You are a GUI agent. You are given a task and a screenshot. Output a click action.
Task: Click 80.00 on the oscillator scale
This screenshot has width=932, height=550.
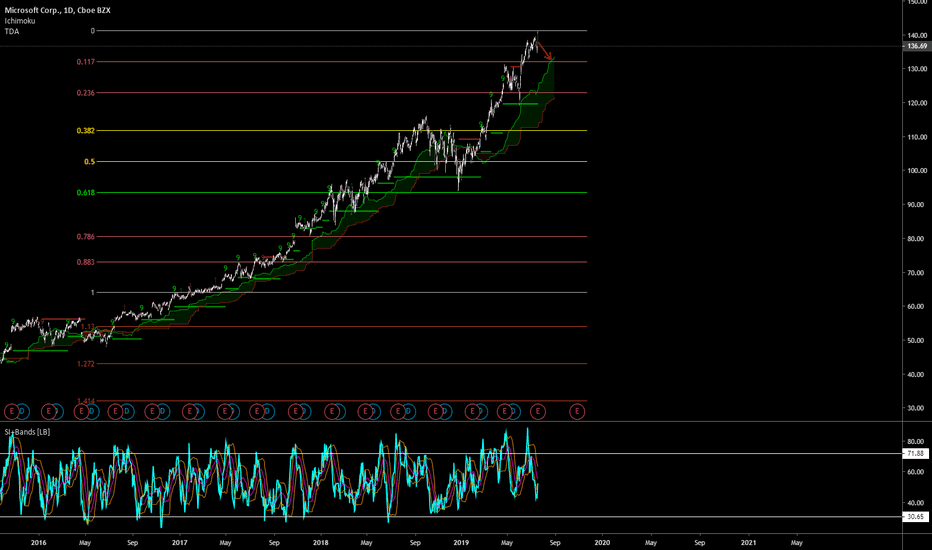pos(917,442)
